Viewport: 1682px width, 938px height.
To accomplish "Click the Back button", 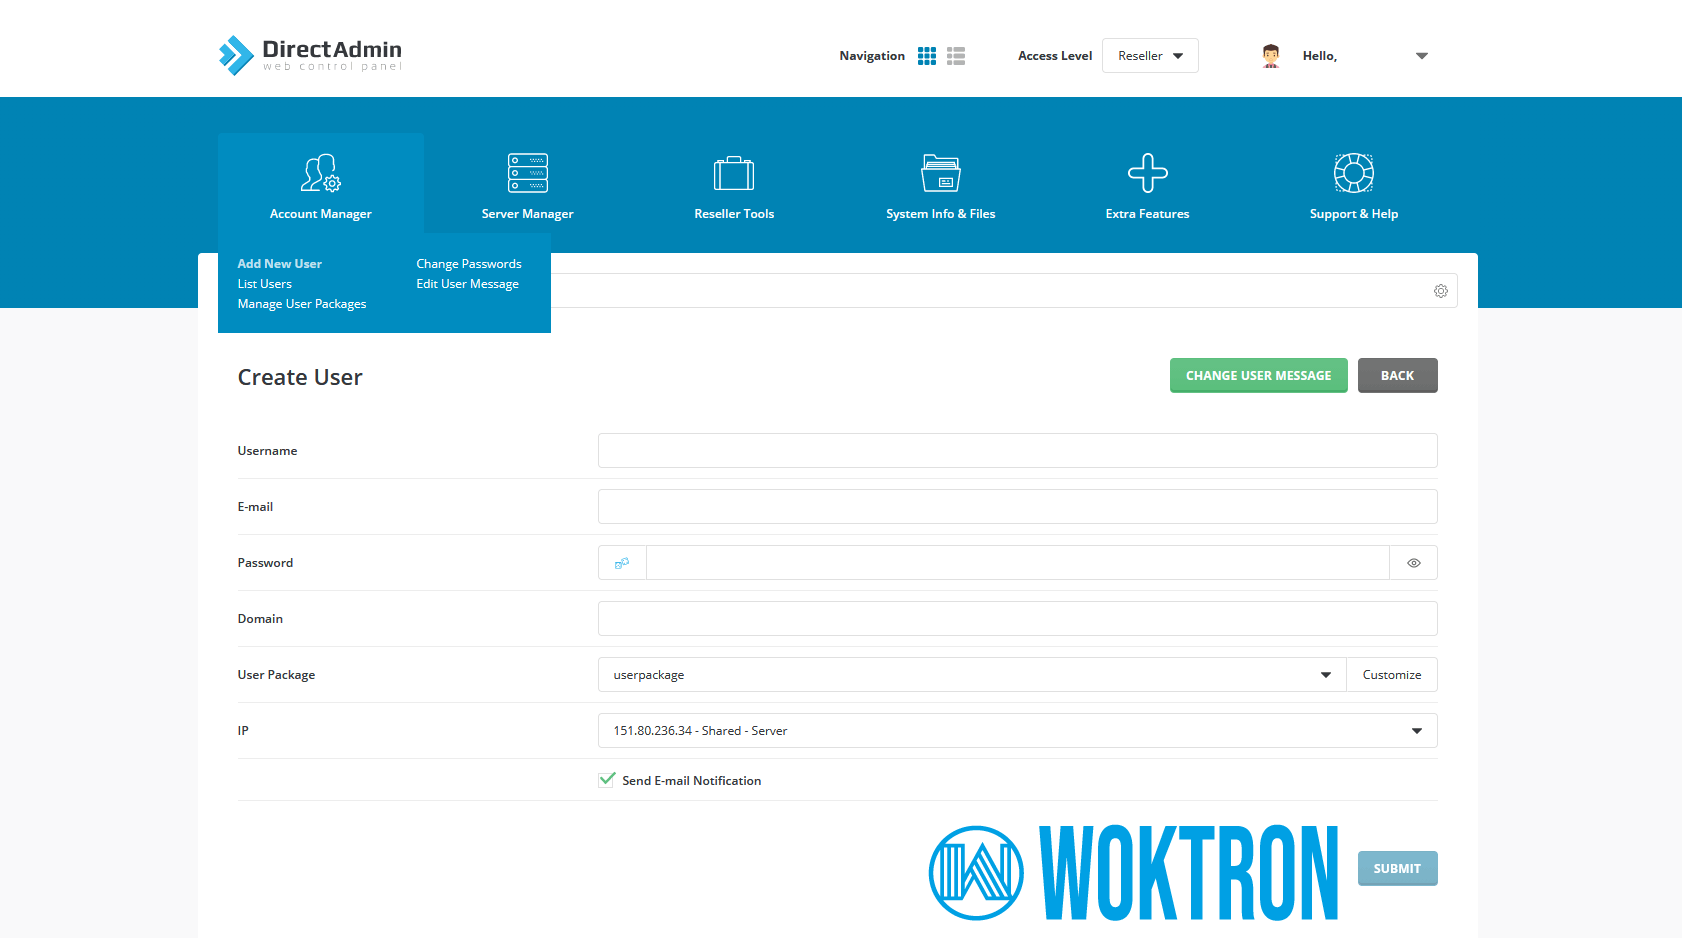I will tap(1398, 376).
